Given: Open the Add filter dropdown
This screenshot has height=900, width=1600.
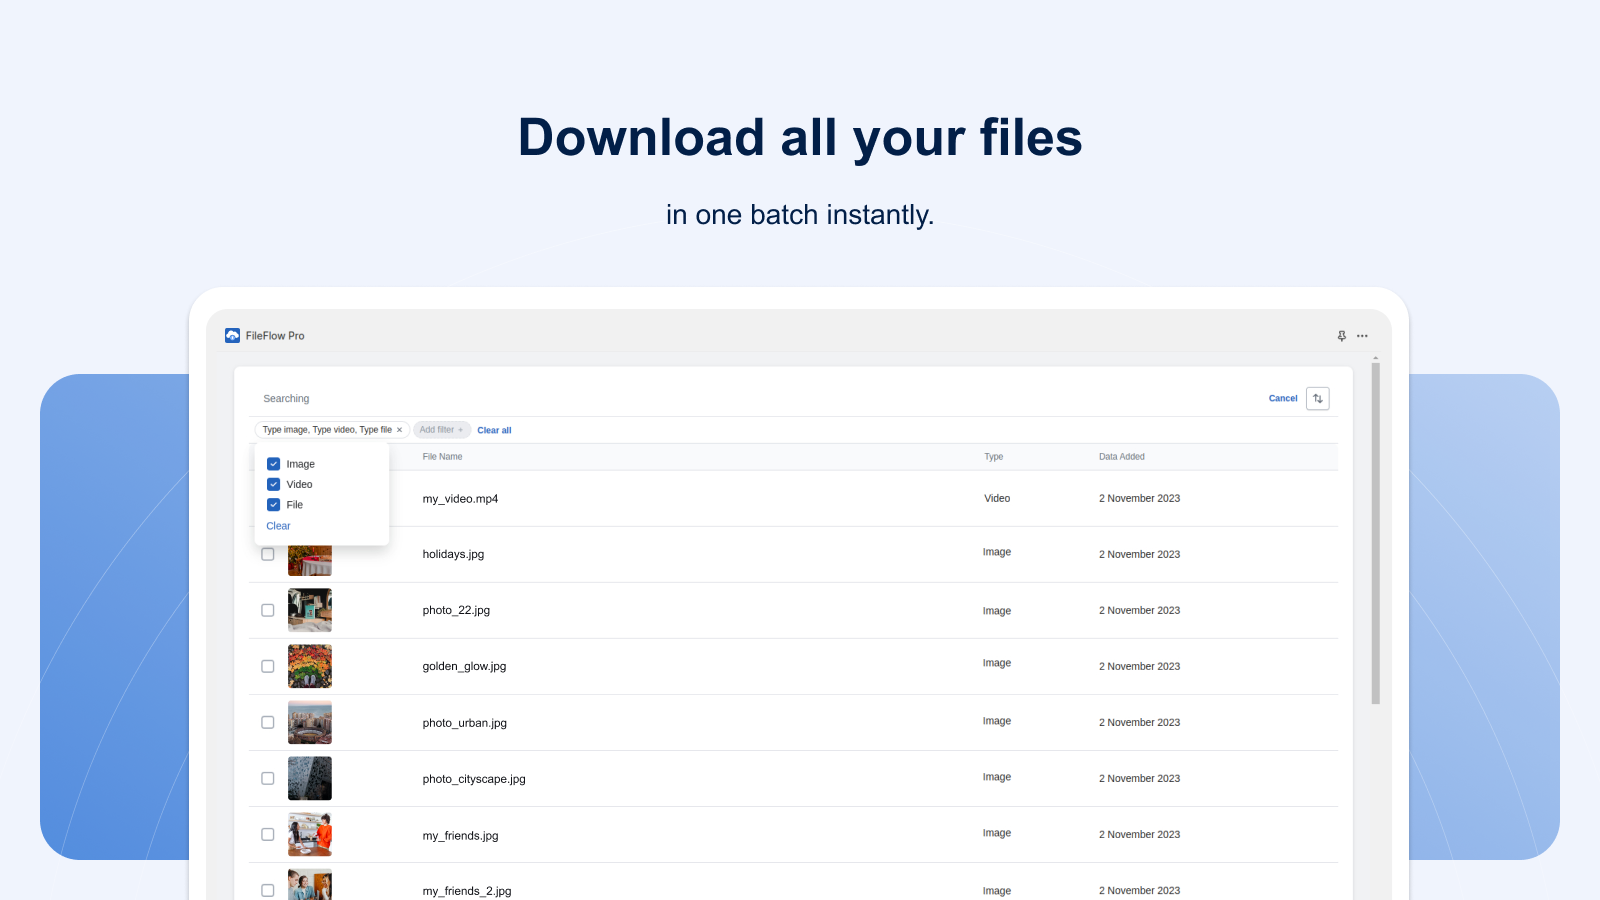Looking at the screenshot, I should (x=441, y=429).
